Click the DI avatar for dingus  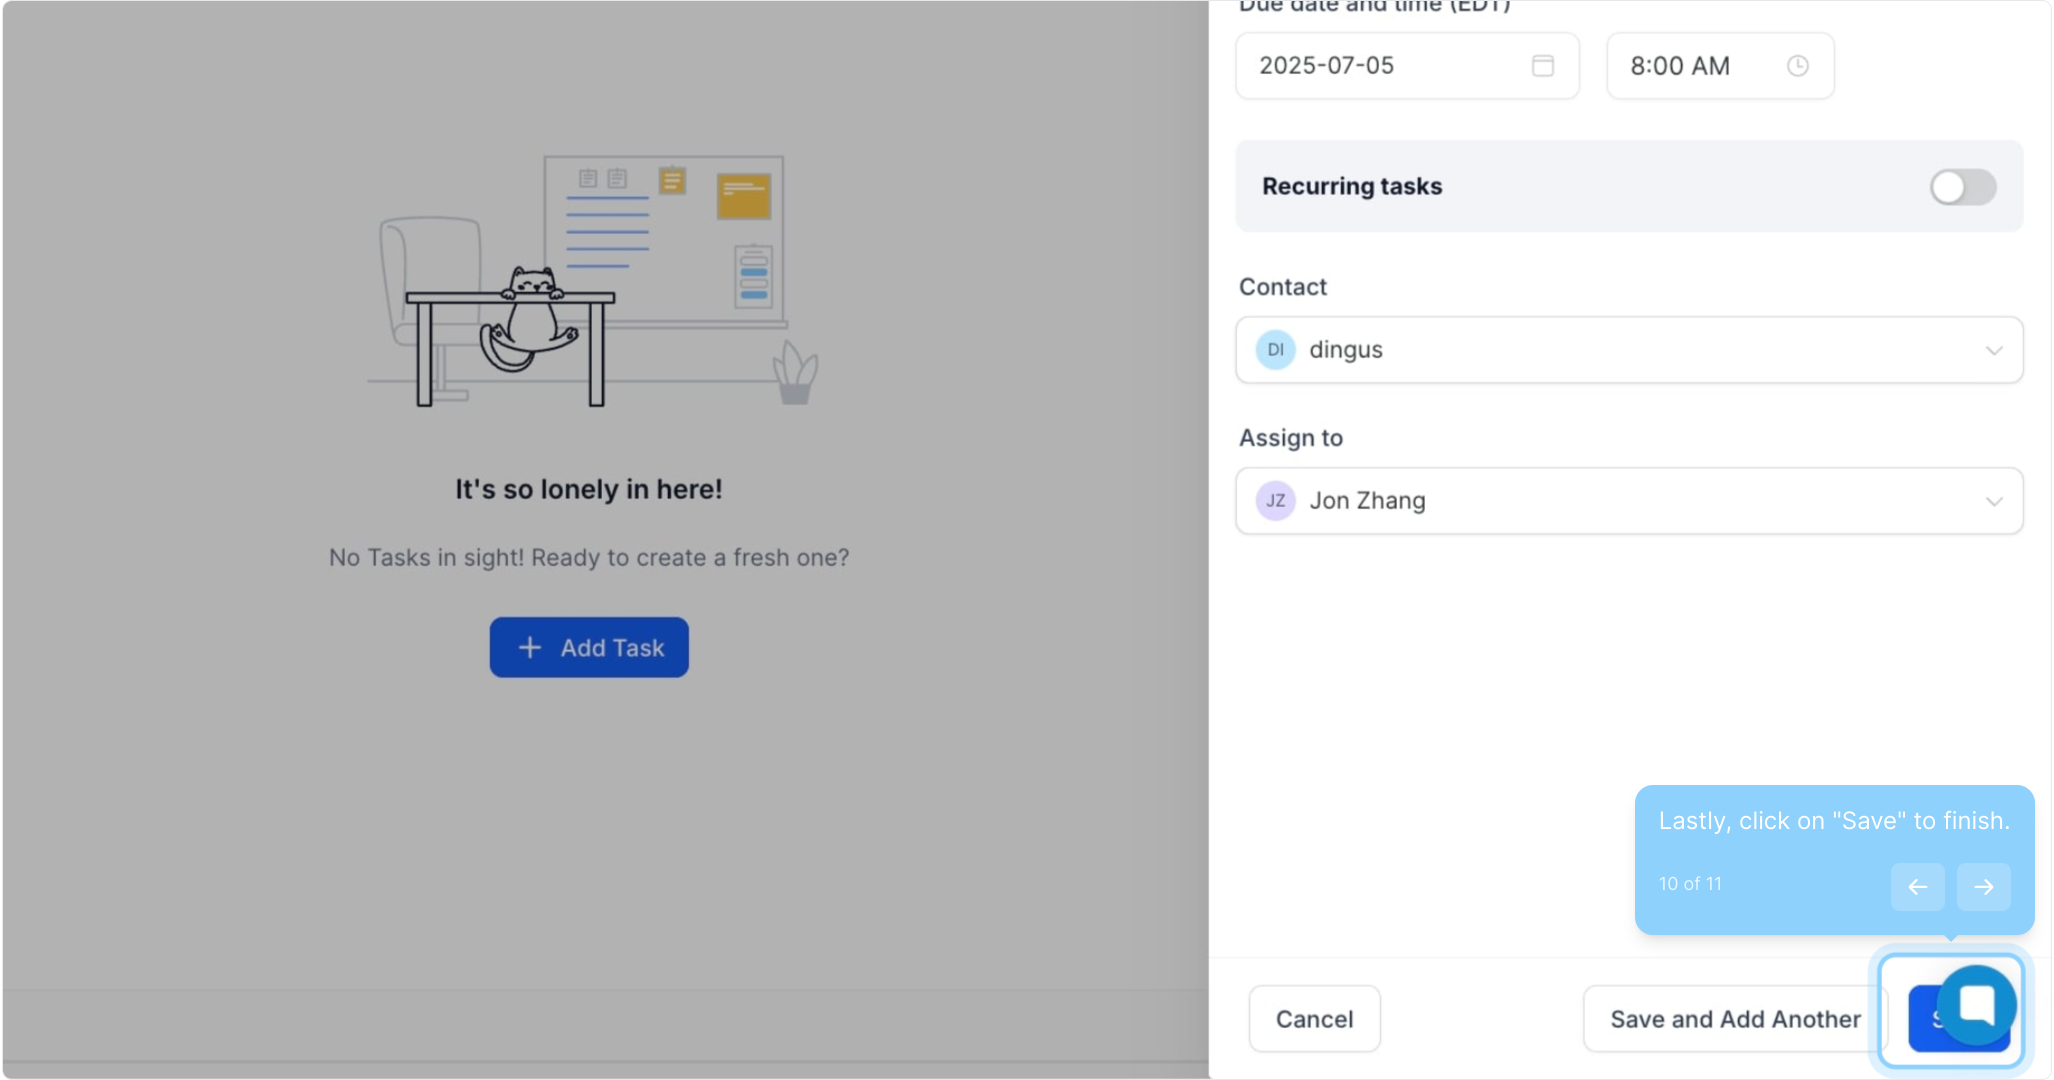1275,350
